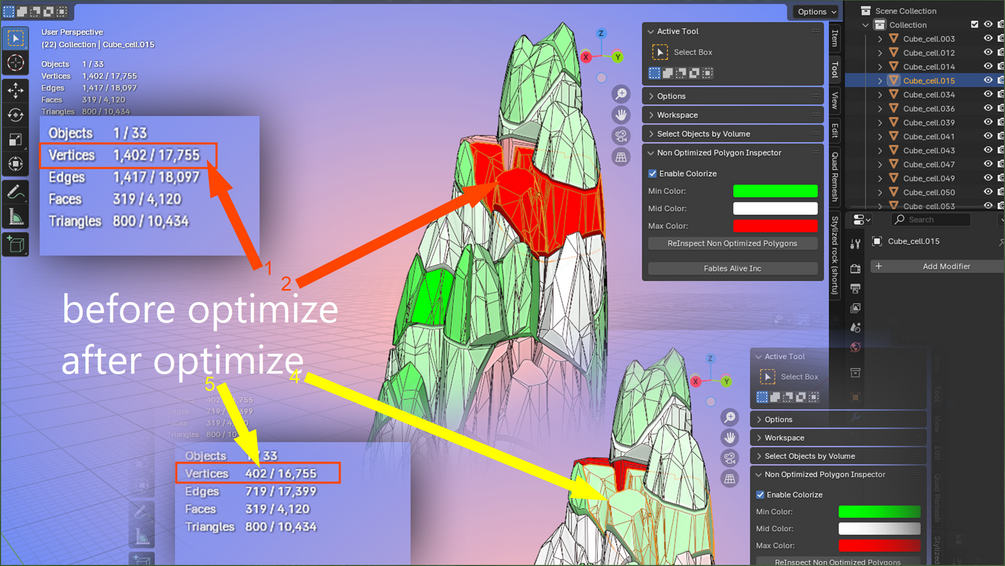Click Extend Selection mode in viewport header
The height and width of the screenshot is (566, 1005).
click(22, 12)
